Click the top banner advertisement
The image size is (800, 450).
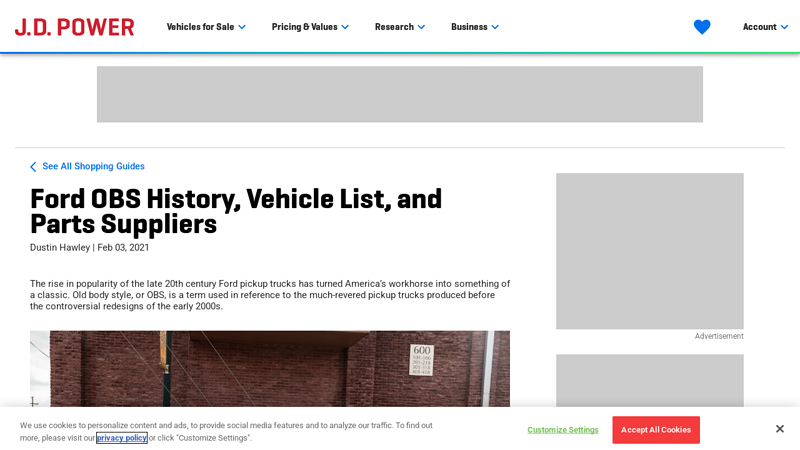coord(399,94)
